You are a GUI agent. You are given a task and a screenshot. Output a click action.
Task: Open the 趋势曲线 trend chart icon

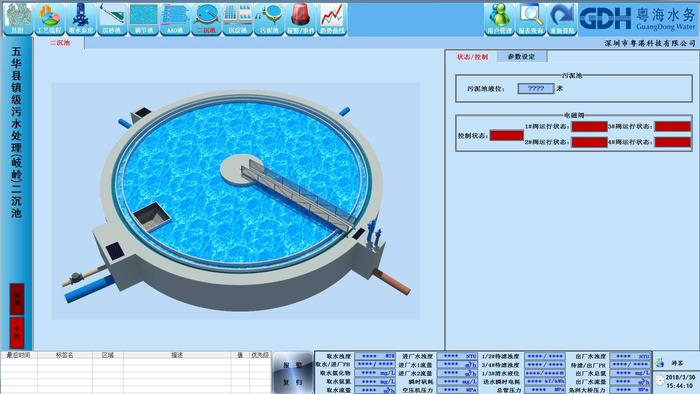coord(332,19)
